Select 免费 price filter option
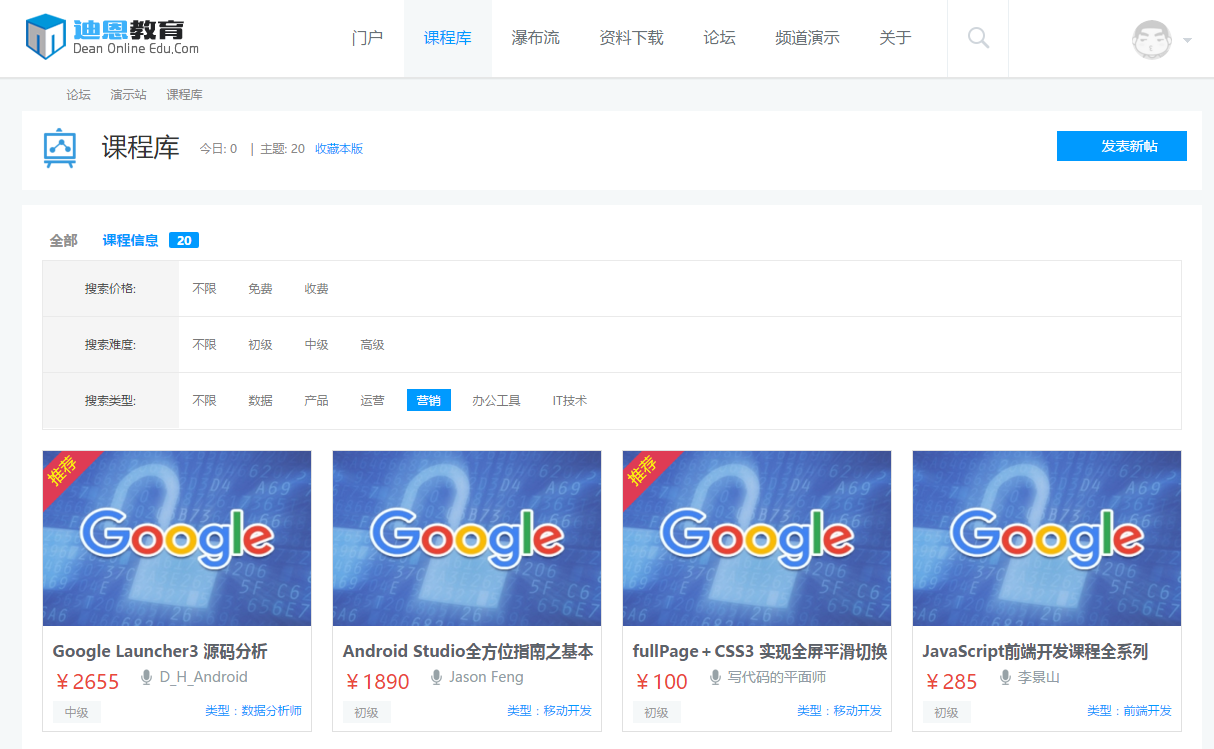Image resolution: width=1214 pixels, height=749 pixels. 260,289
